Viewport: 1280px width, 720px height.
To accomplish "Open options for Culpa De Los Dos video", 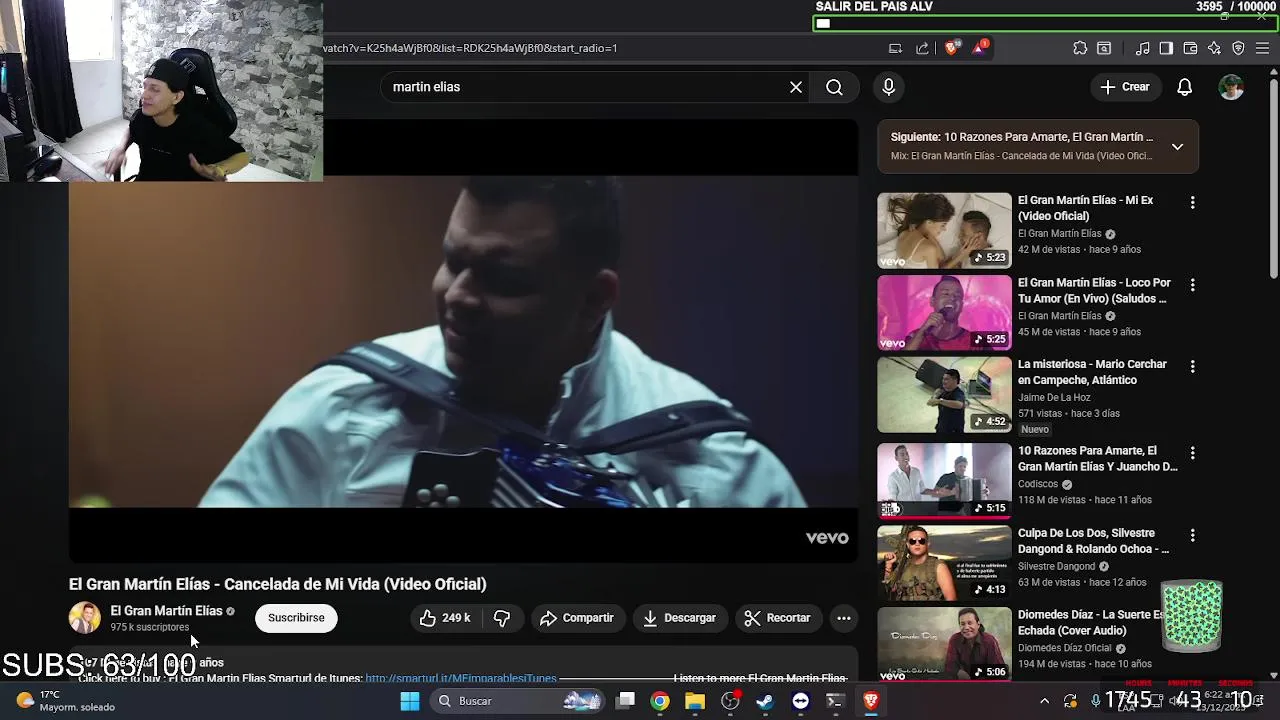I will (1192, 535).
